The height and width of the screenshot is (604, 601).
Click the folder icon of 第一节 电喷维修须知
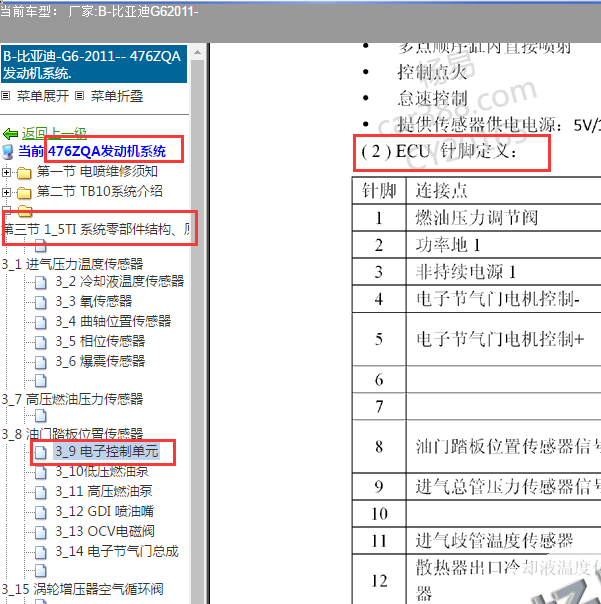24,173
